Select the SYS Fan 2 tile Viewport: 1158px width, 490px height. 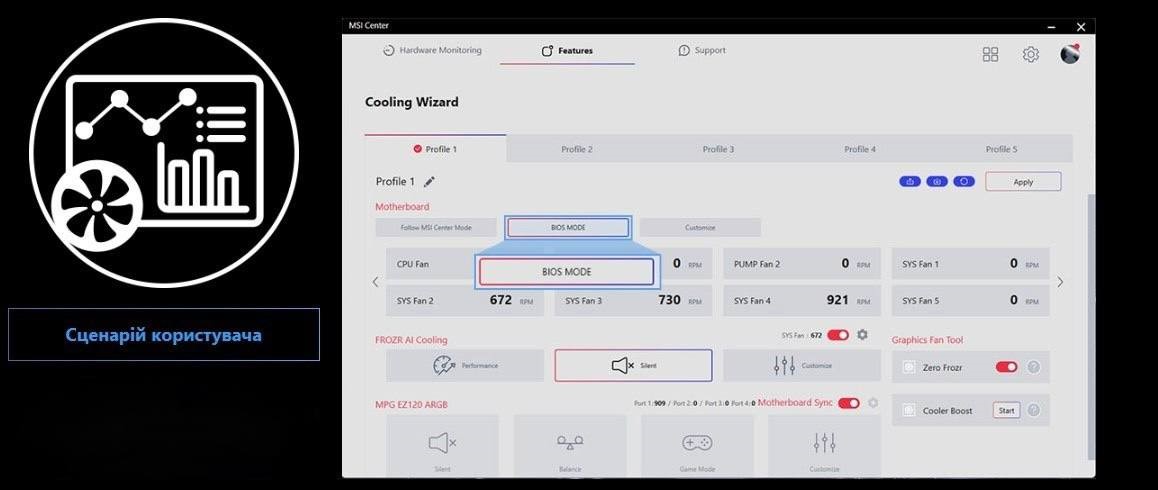click(x=465, y=301)
